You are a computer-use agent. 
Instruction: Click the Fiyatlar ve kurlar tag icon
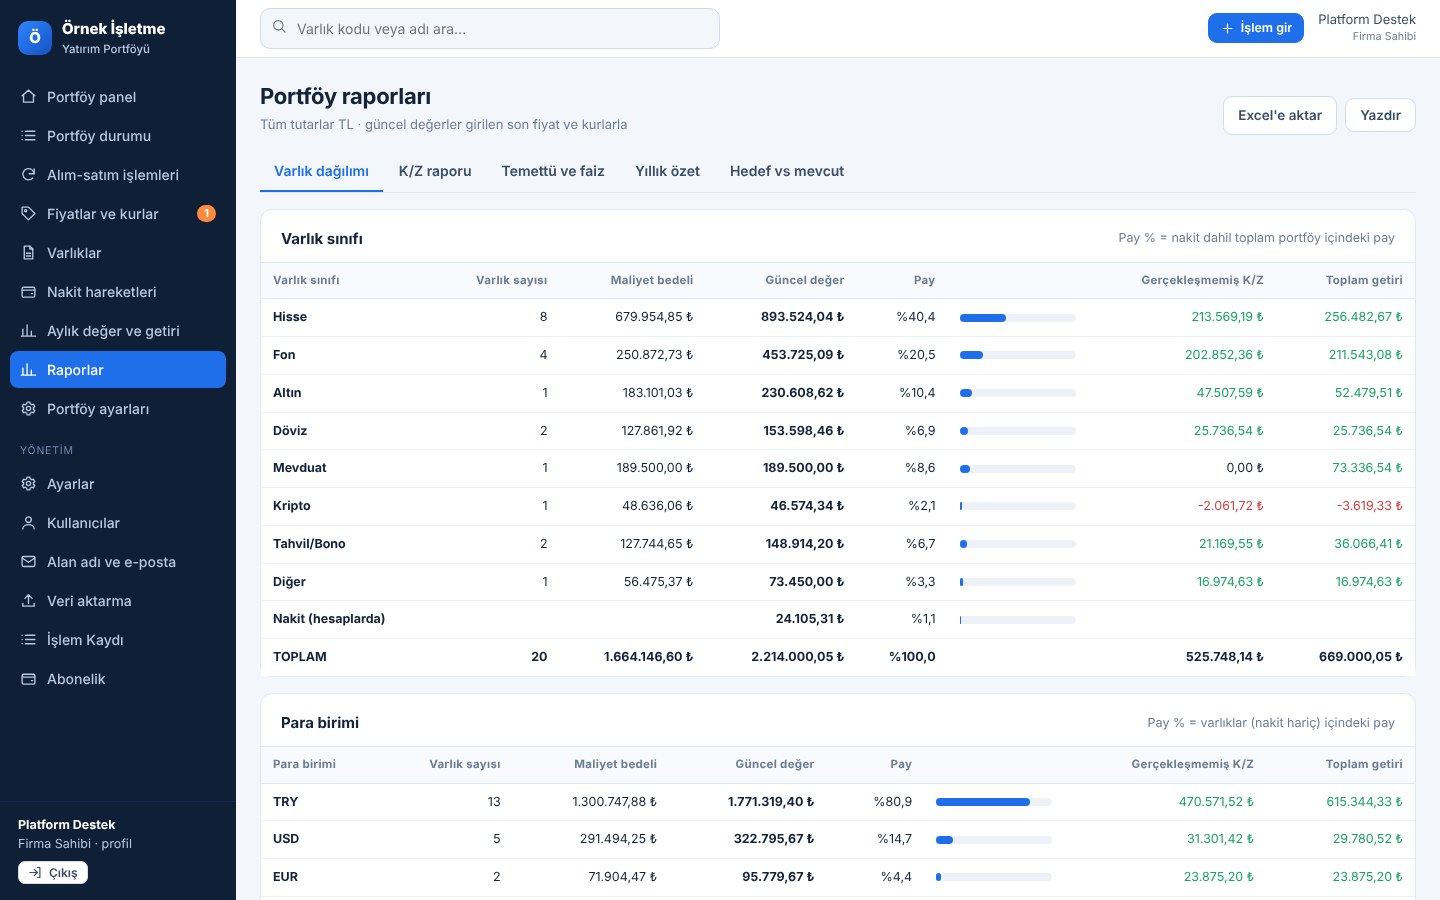[x=28, y=214]
